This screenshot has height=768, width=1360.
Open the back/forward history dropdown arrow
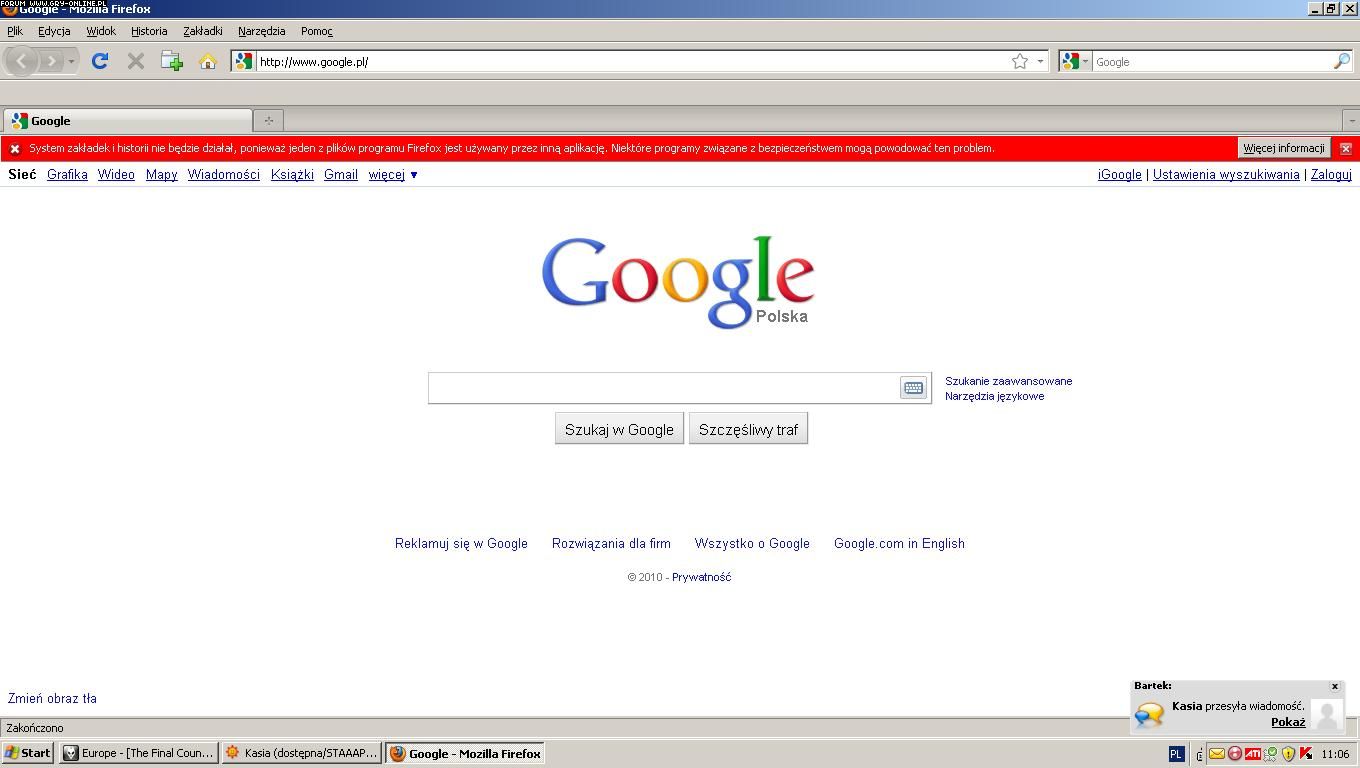(71, 62)
